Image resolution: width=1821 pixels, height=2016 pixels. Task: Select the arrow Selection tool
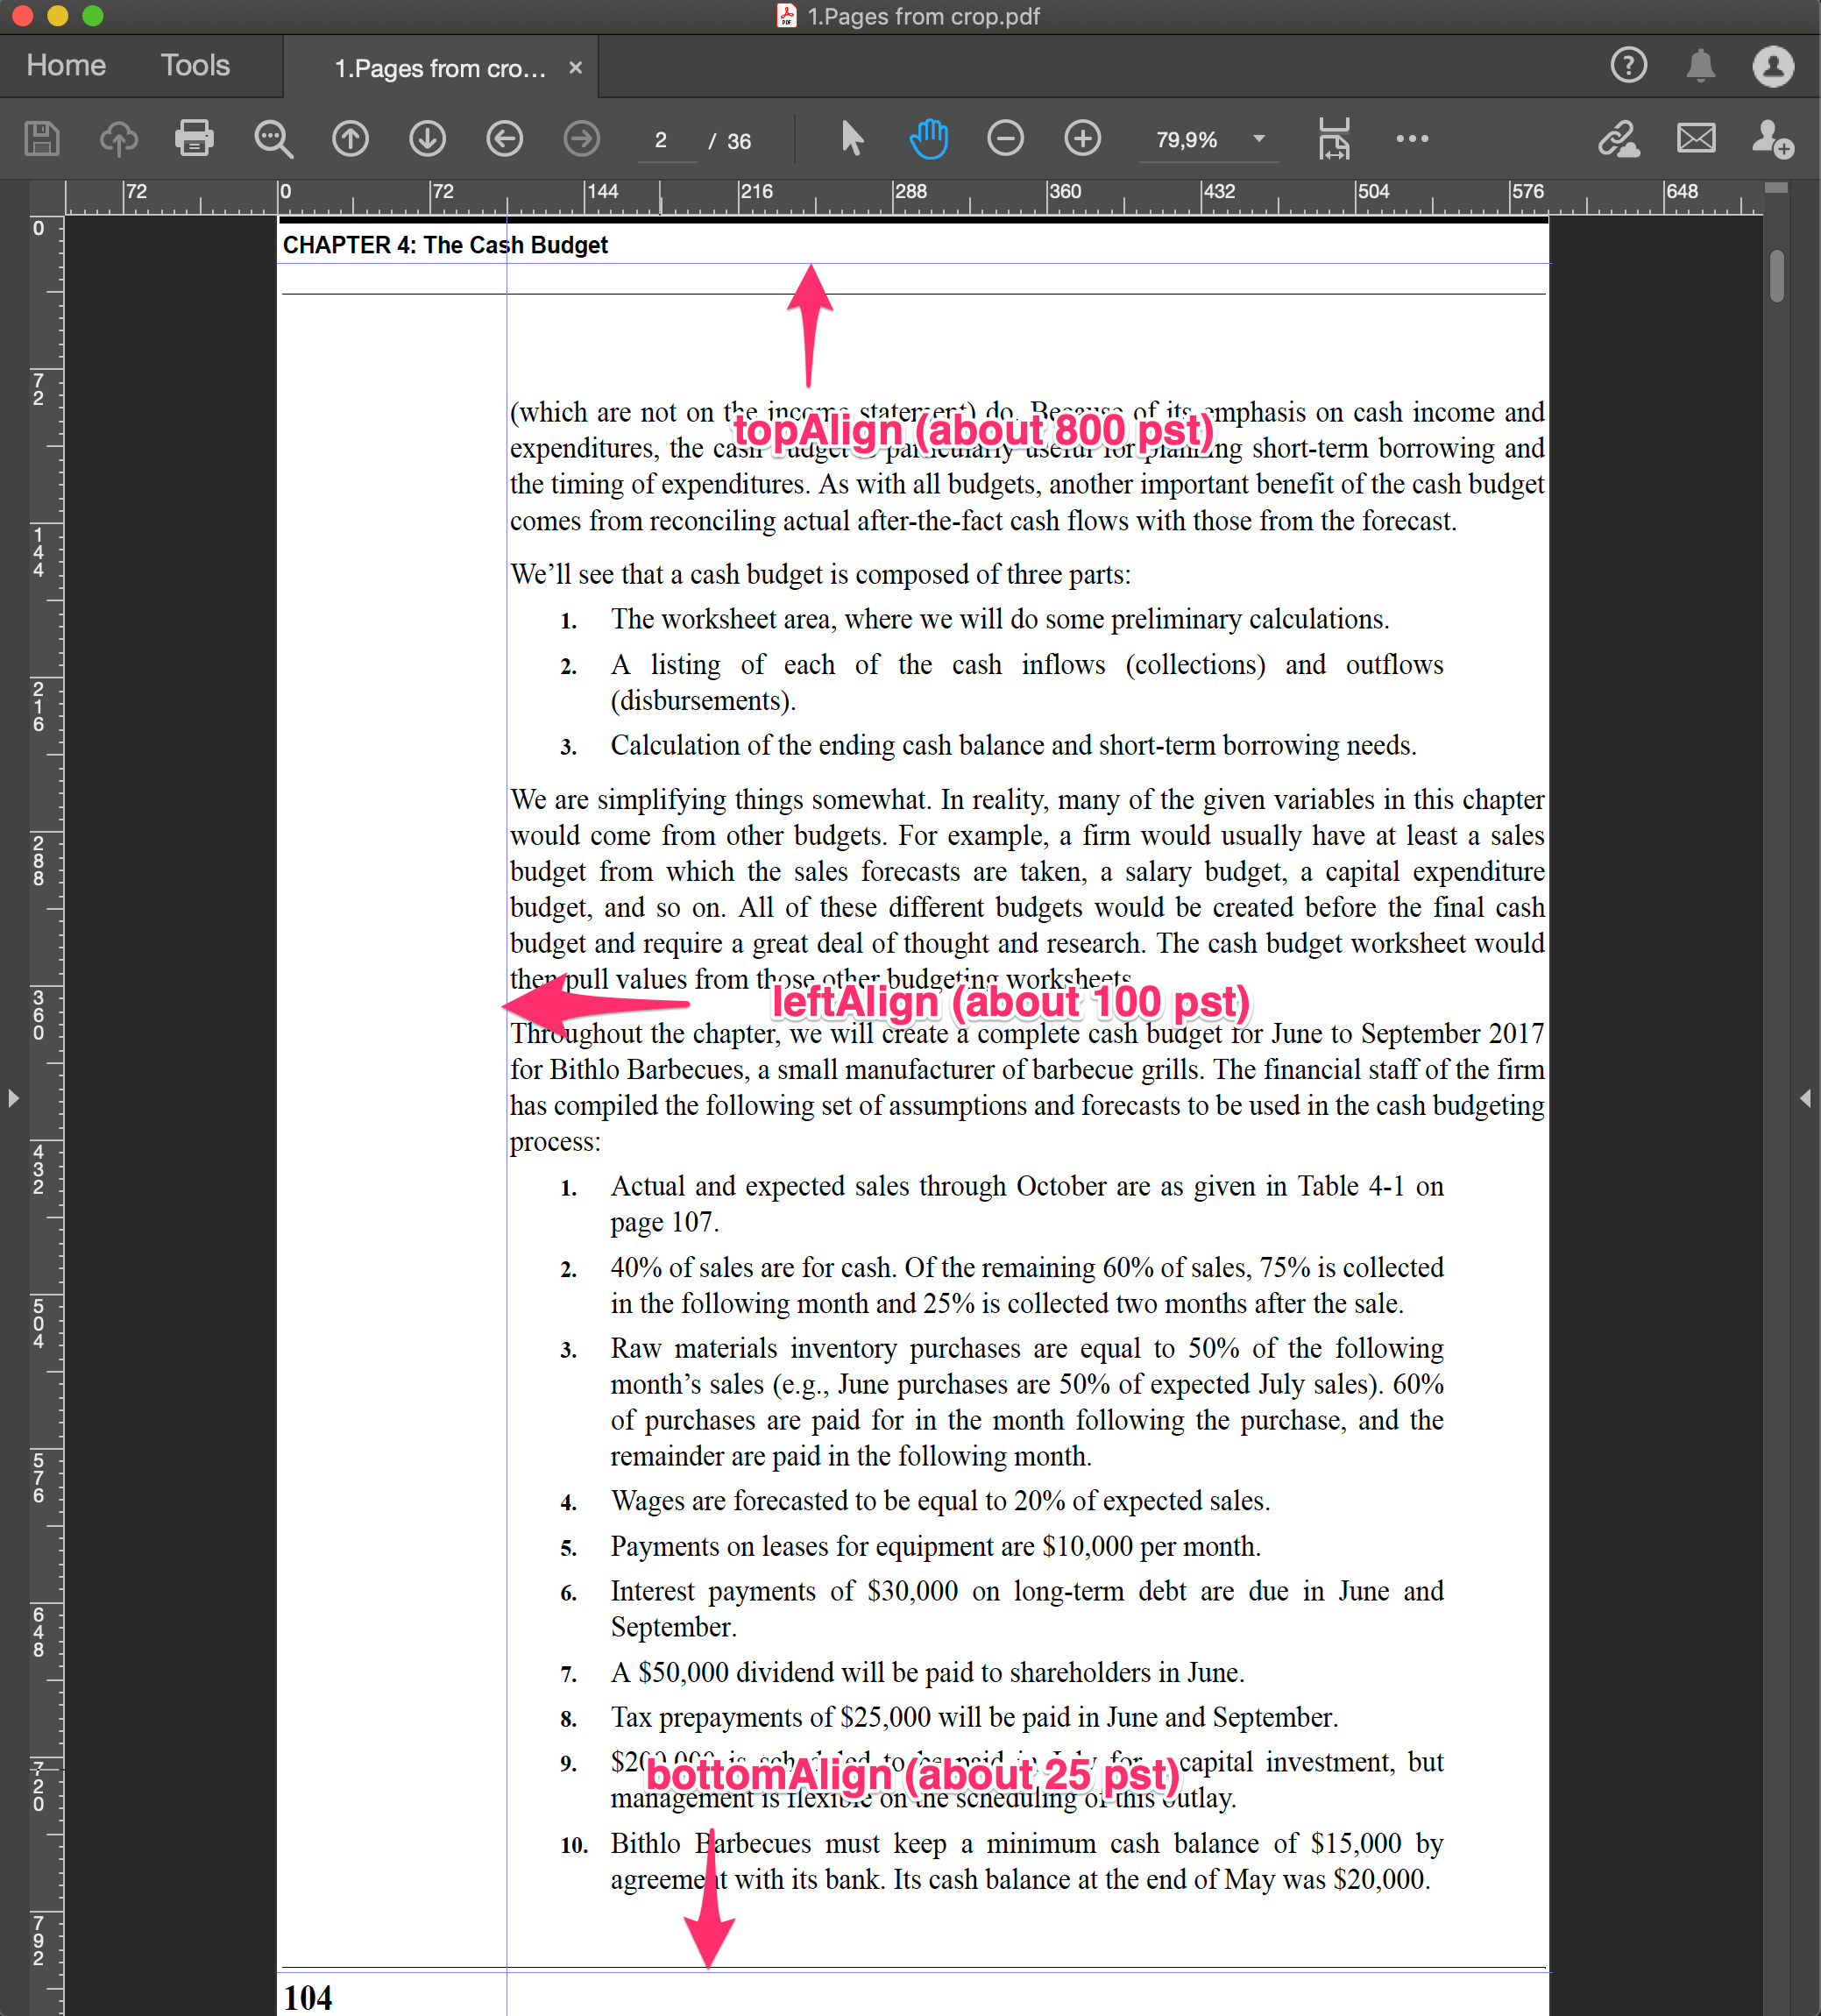pos(852,139)
